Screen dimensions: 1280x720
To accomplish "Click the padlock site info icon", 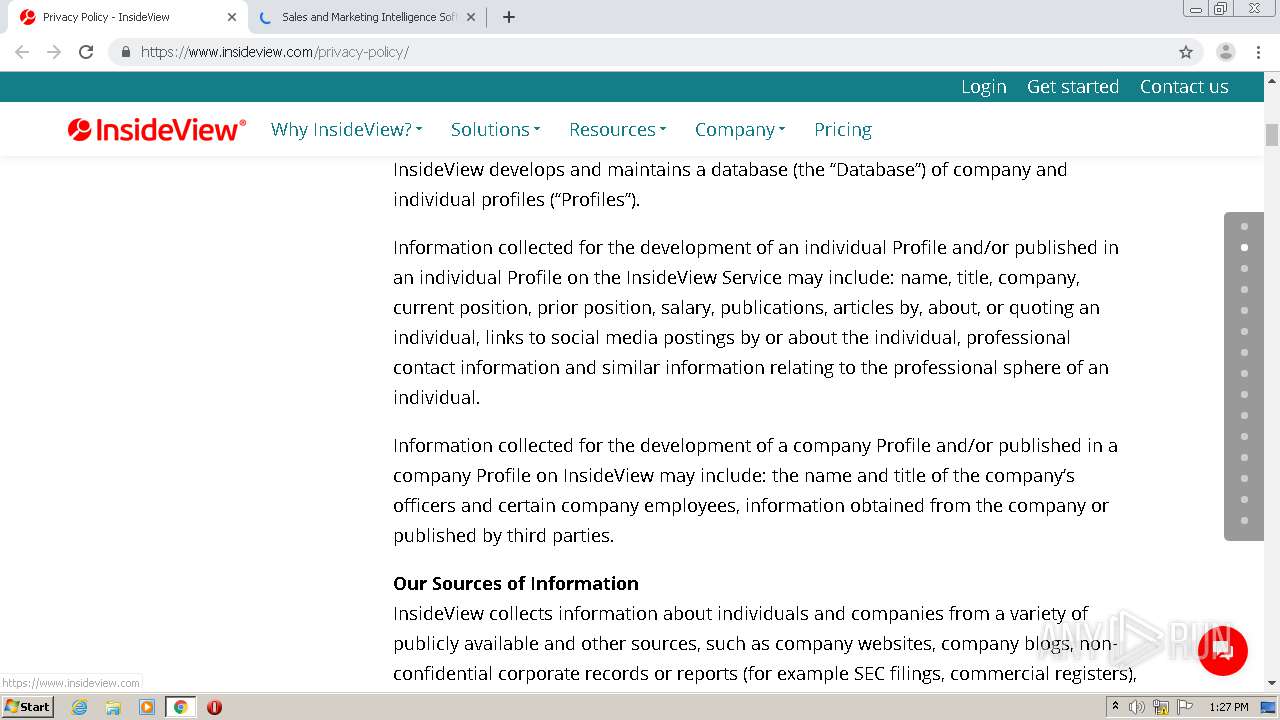I will 126,52.
